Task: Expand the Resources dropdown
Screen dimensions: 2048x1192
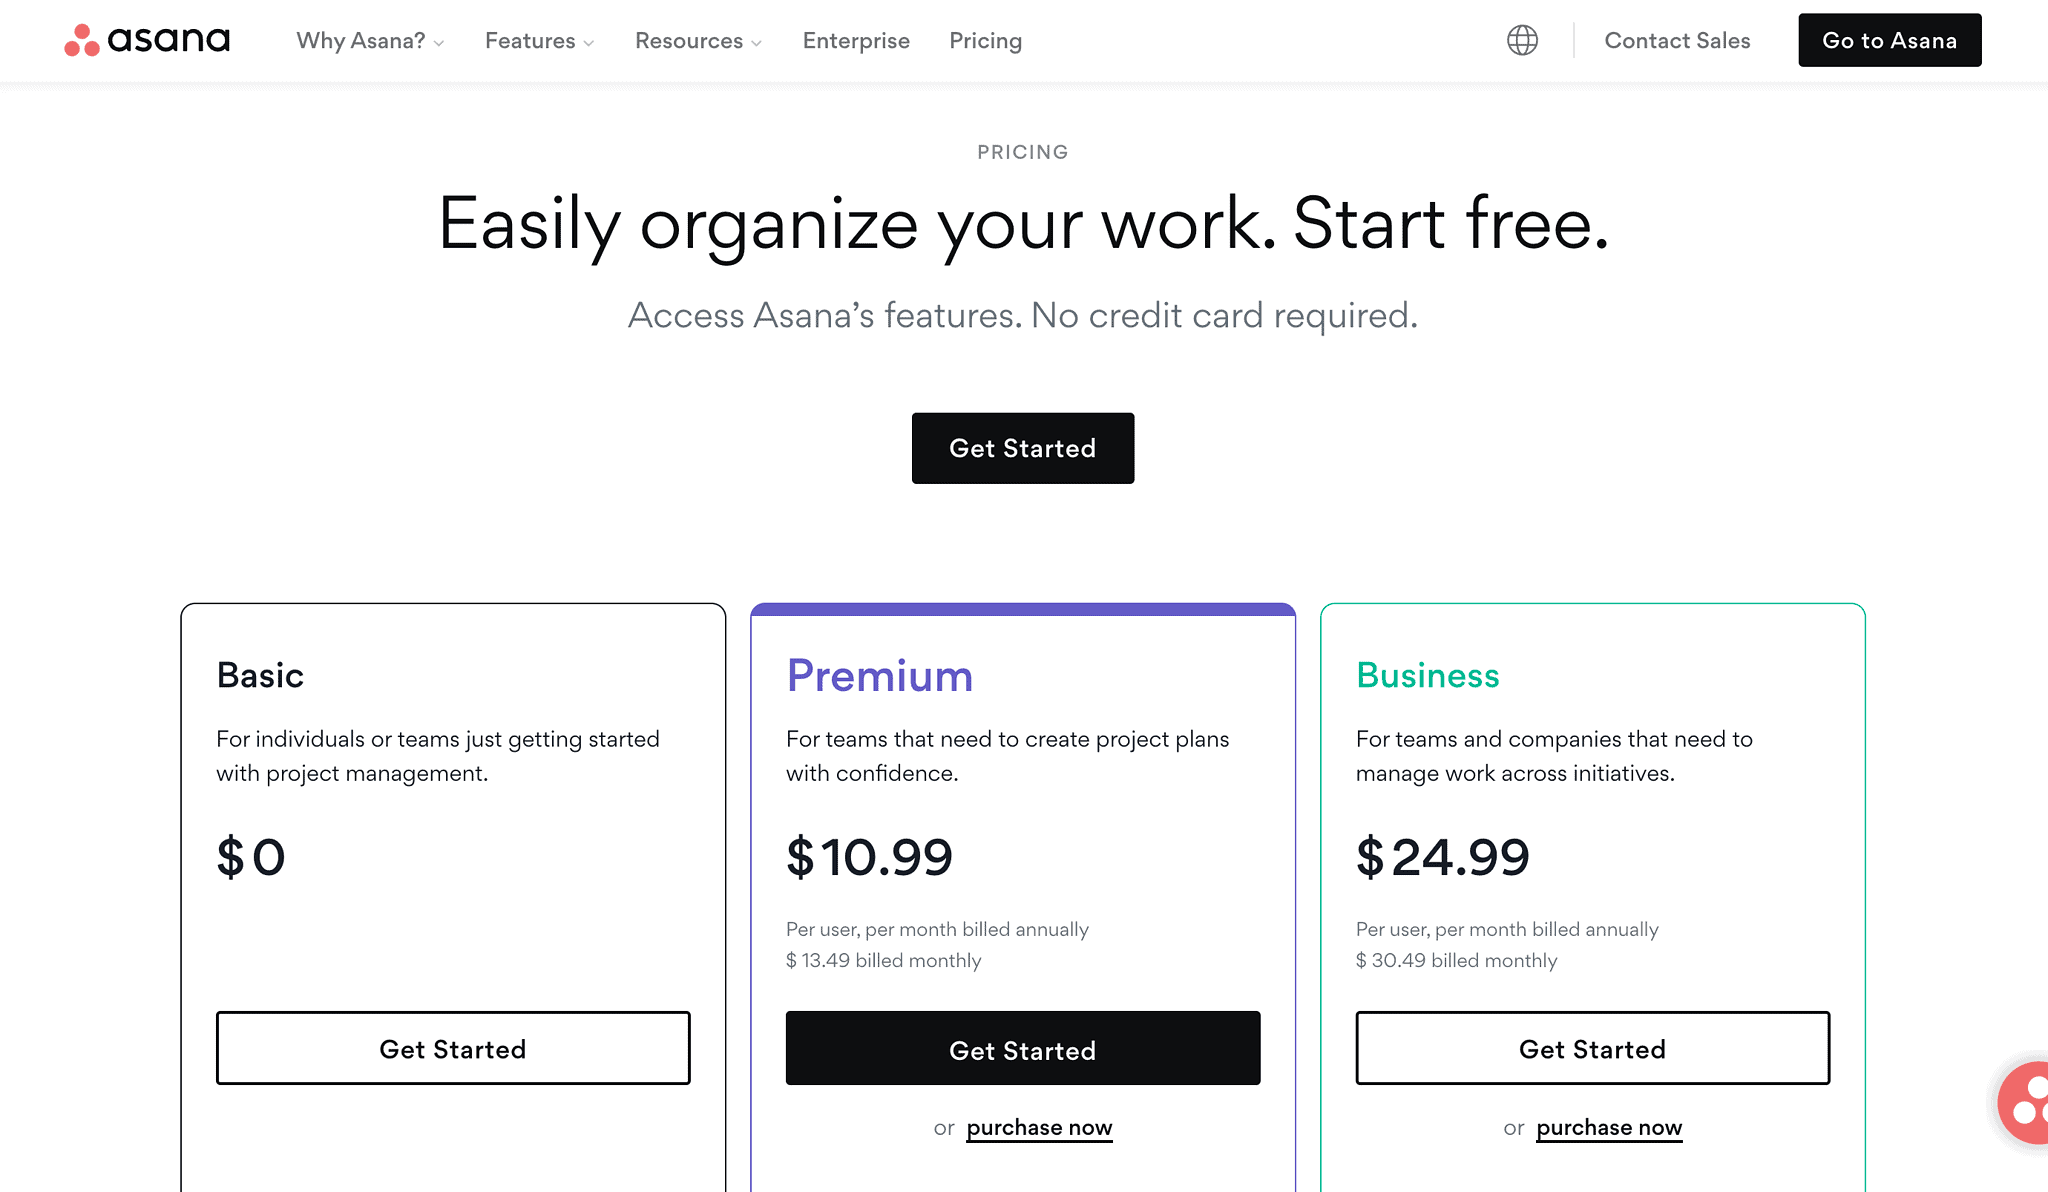Action: 698,41
